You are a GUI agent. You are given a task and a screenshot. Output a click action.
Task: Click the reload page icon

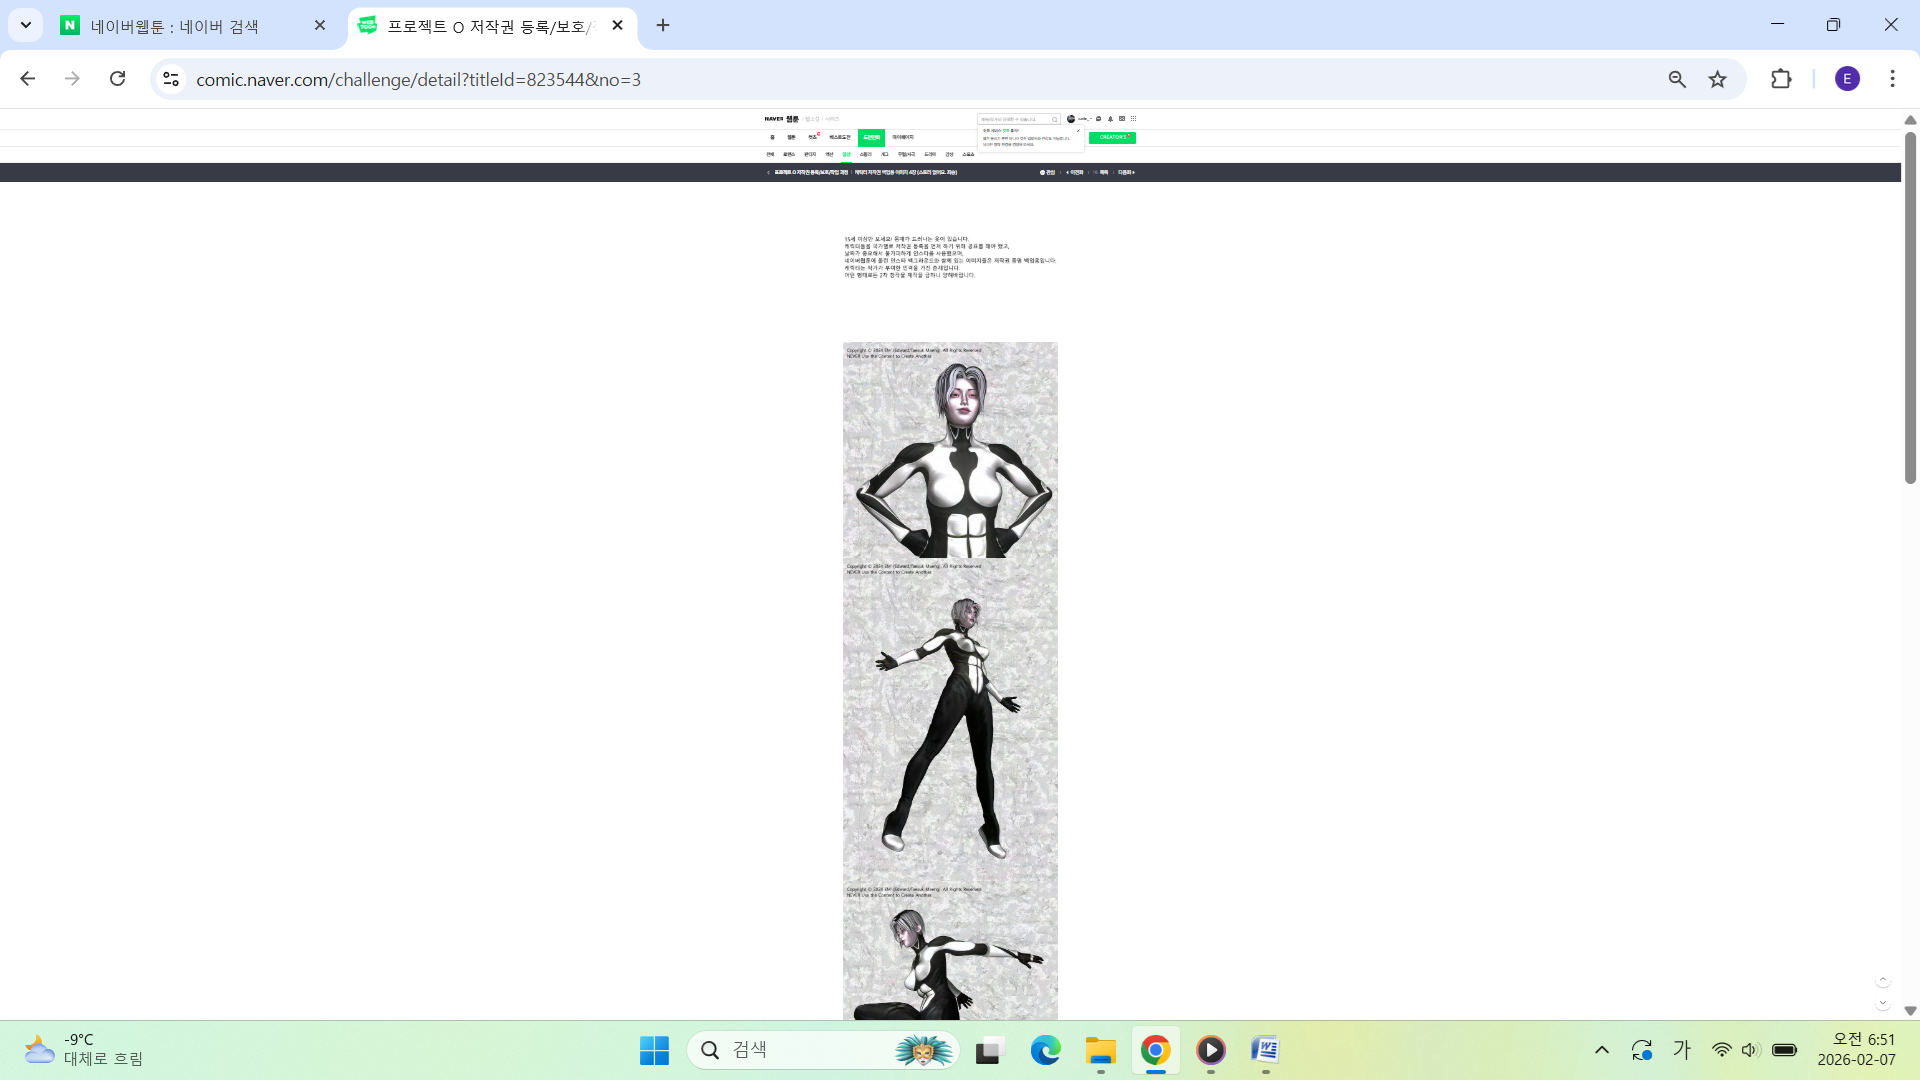pyautogui.click(x=118, y=79)
